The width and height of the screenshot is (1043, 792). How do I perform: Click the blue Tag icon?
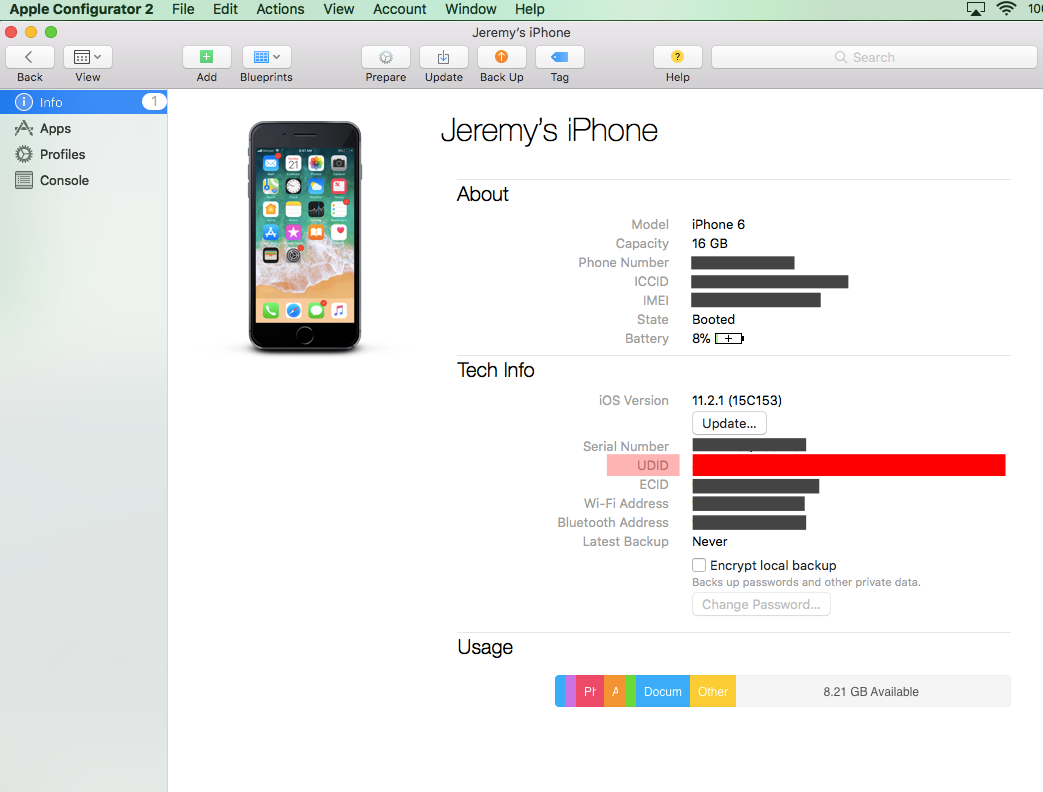pos(559,57)
